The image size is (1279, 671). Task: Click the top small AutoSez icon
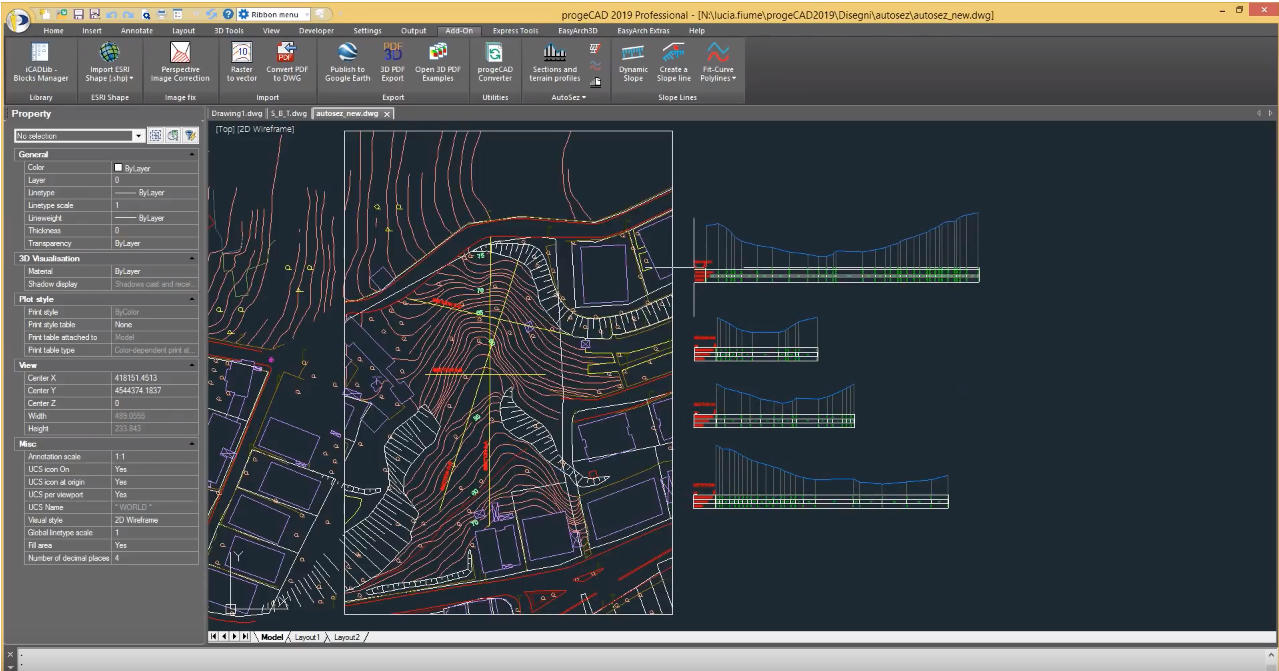click(x=596, y=48)
